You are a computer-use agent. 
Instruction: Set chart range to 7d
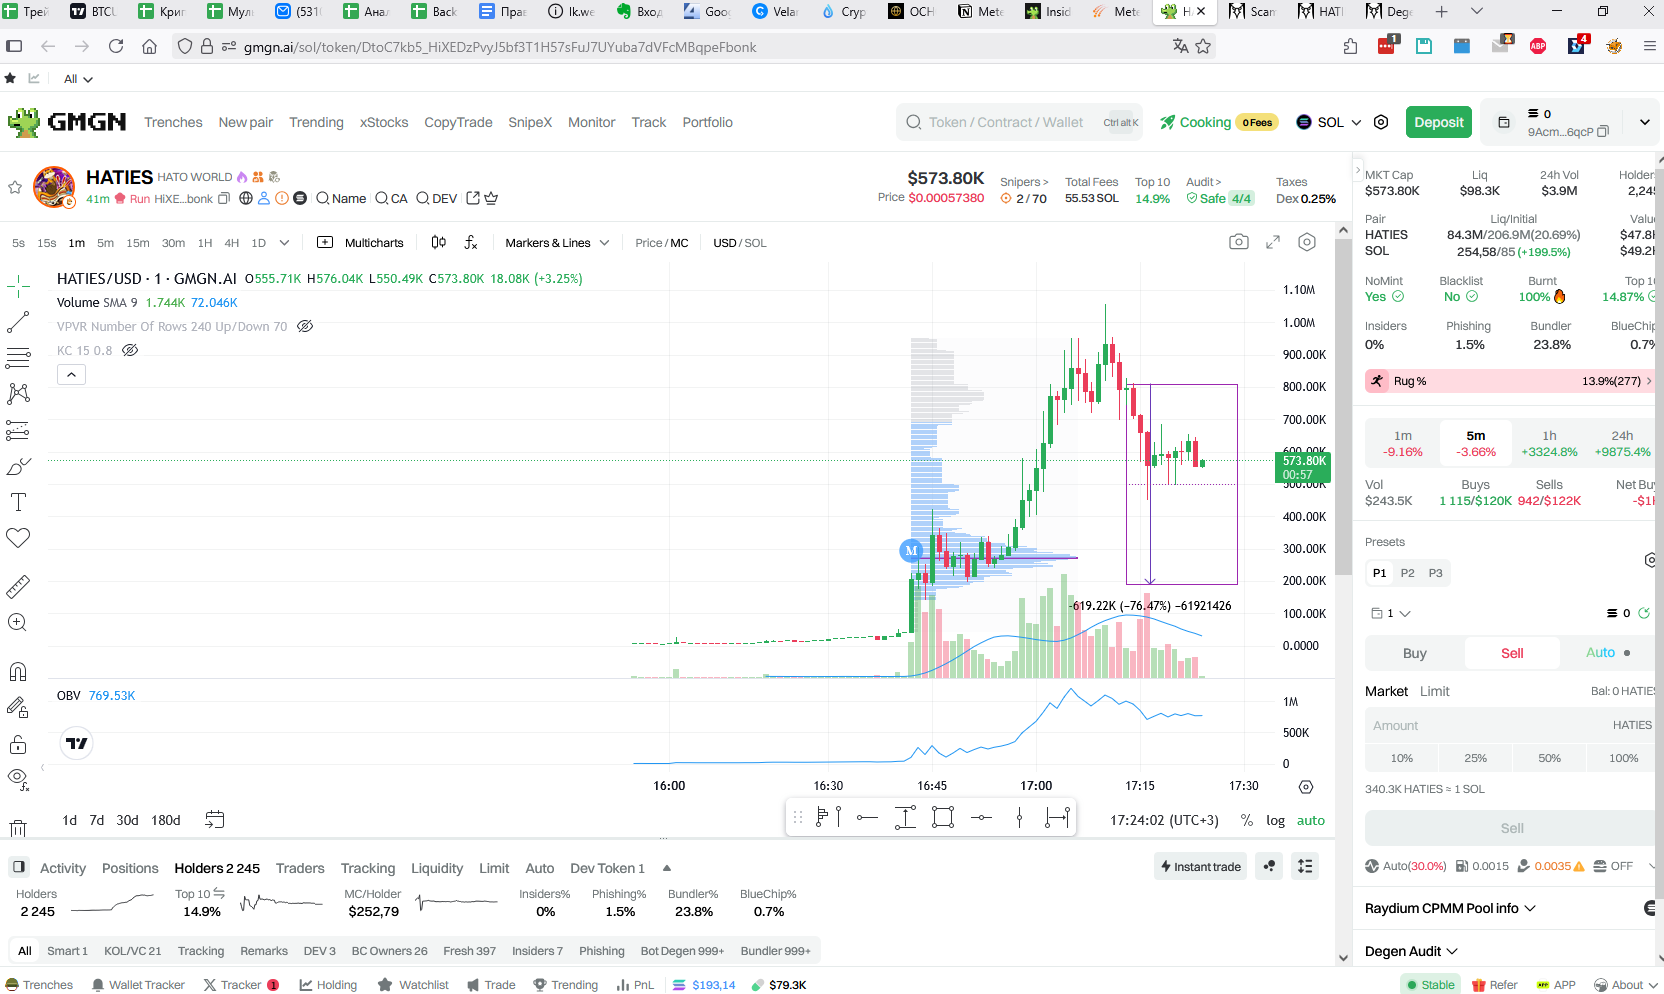point(97,820)
